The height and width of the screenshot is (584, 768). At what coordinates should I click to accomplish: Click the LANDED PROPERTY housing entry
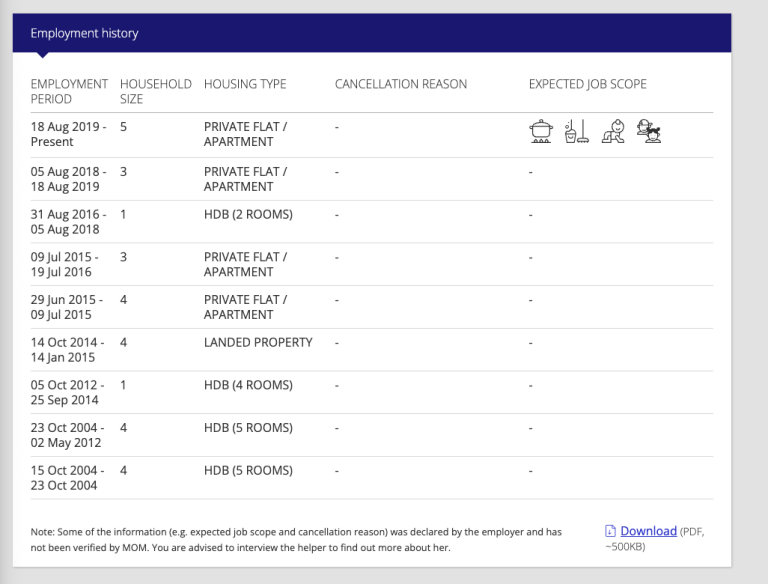[x=258, y=342]
